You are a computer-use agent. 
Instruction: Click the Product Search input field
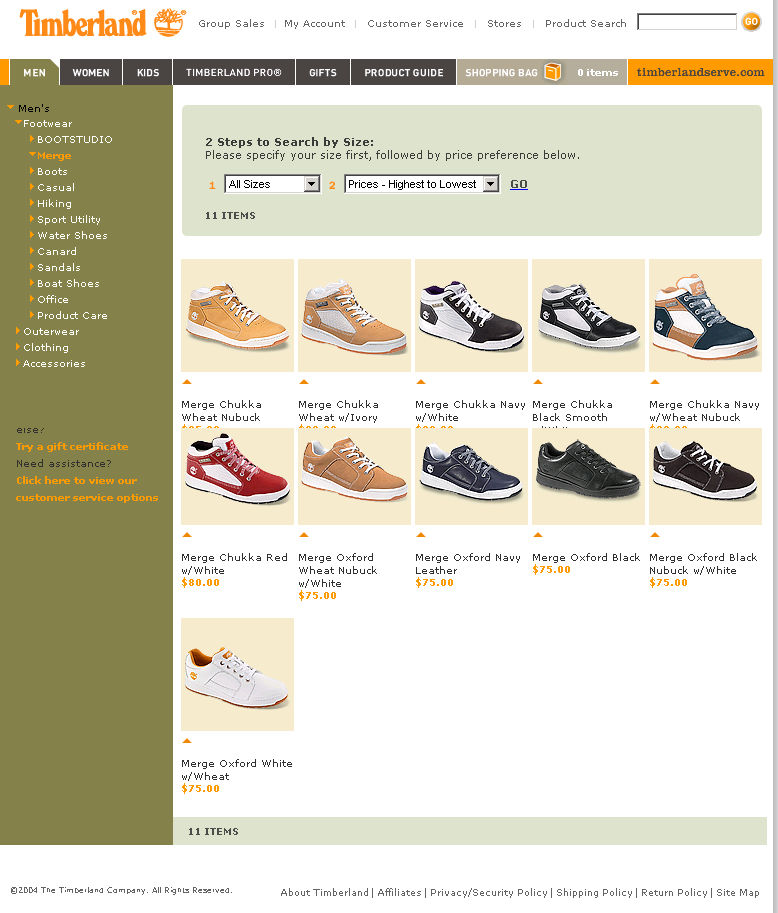(x=687, y=22)
